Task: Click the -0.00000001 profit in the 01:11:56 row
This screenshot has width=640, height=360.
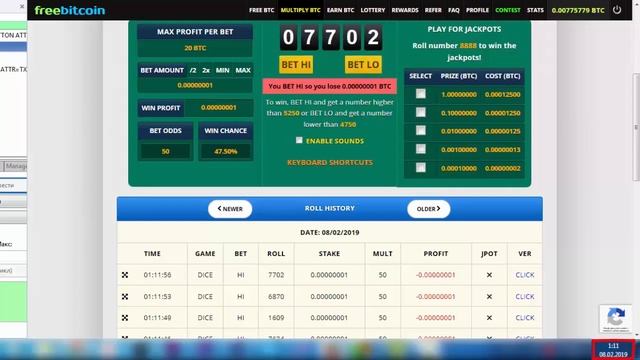Action: point(436,275)
